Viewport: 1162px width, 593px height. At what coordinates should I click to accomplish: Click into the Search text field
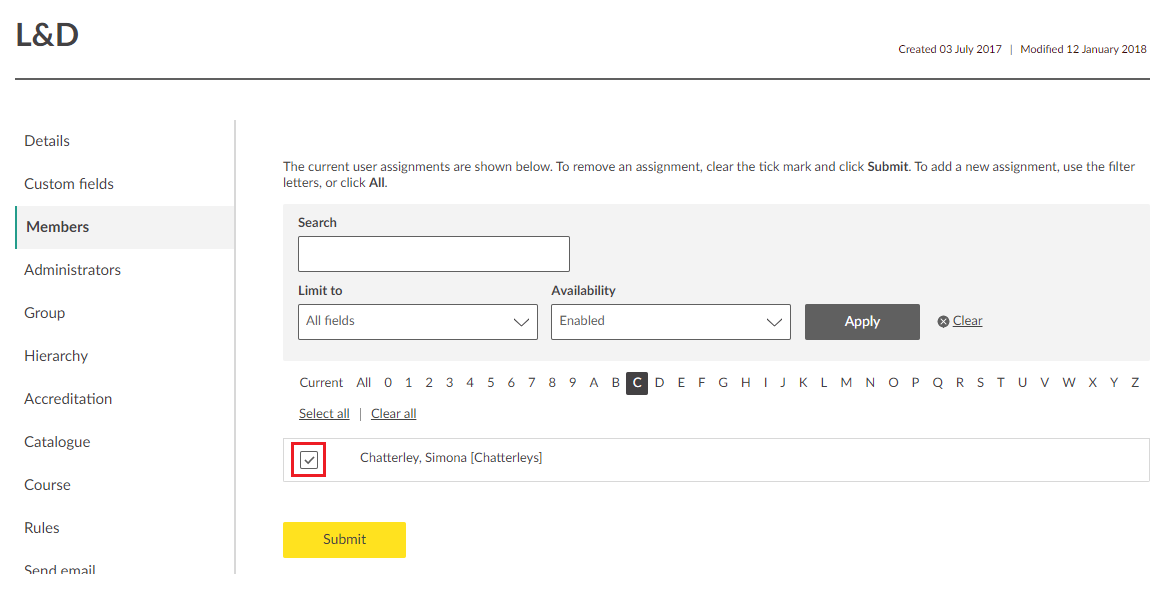[x=433, y=254]
